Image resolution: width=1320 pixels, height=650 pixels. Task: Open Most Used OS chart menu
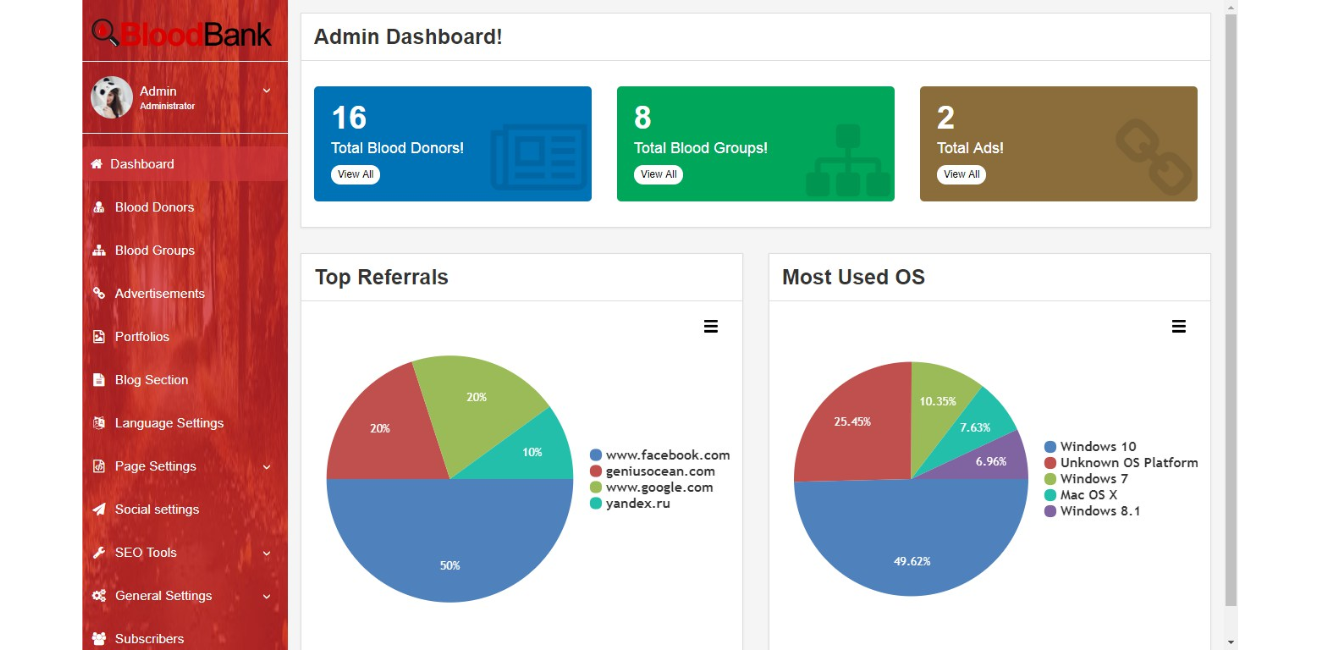tap(1179, 327)
